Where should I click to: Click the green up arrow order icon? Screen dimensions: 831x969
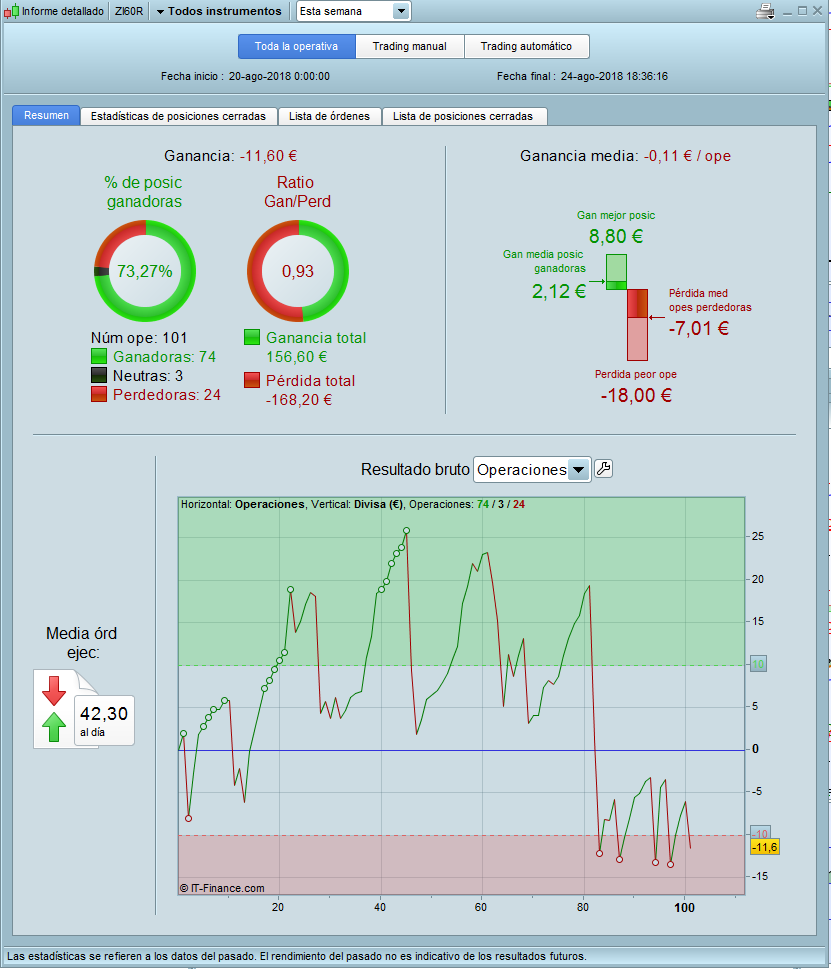click(54, 727)
